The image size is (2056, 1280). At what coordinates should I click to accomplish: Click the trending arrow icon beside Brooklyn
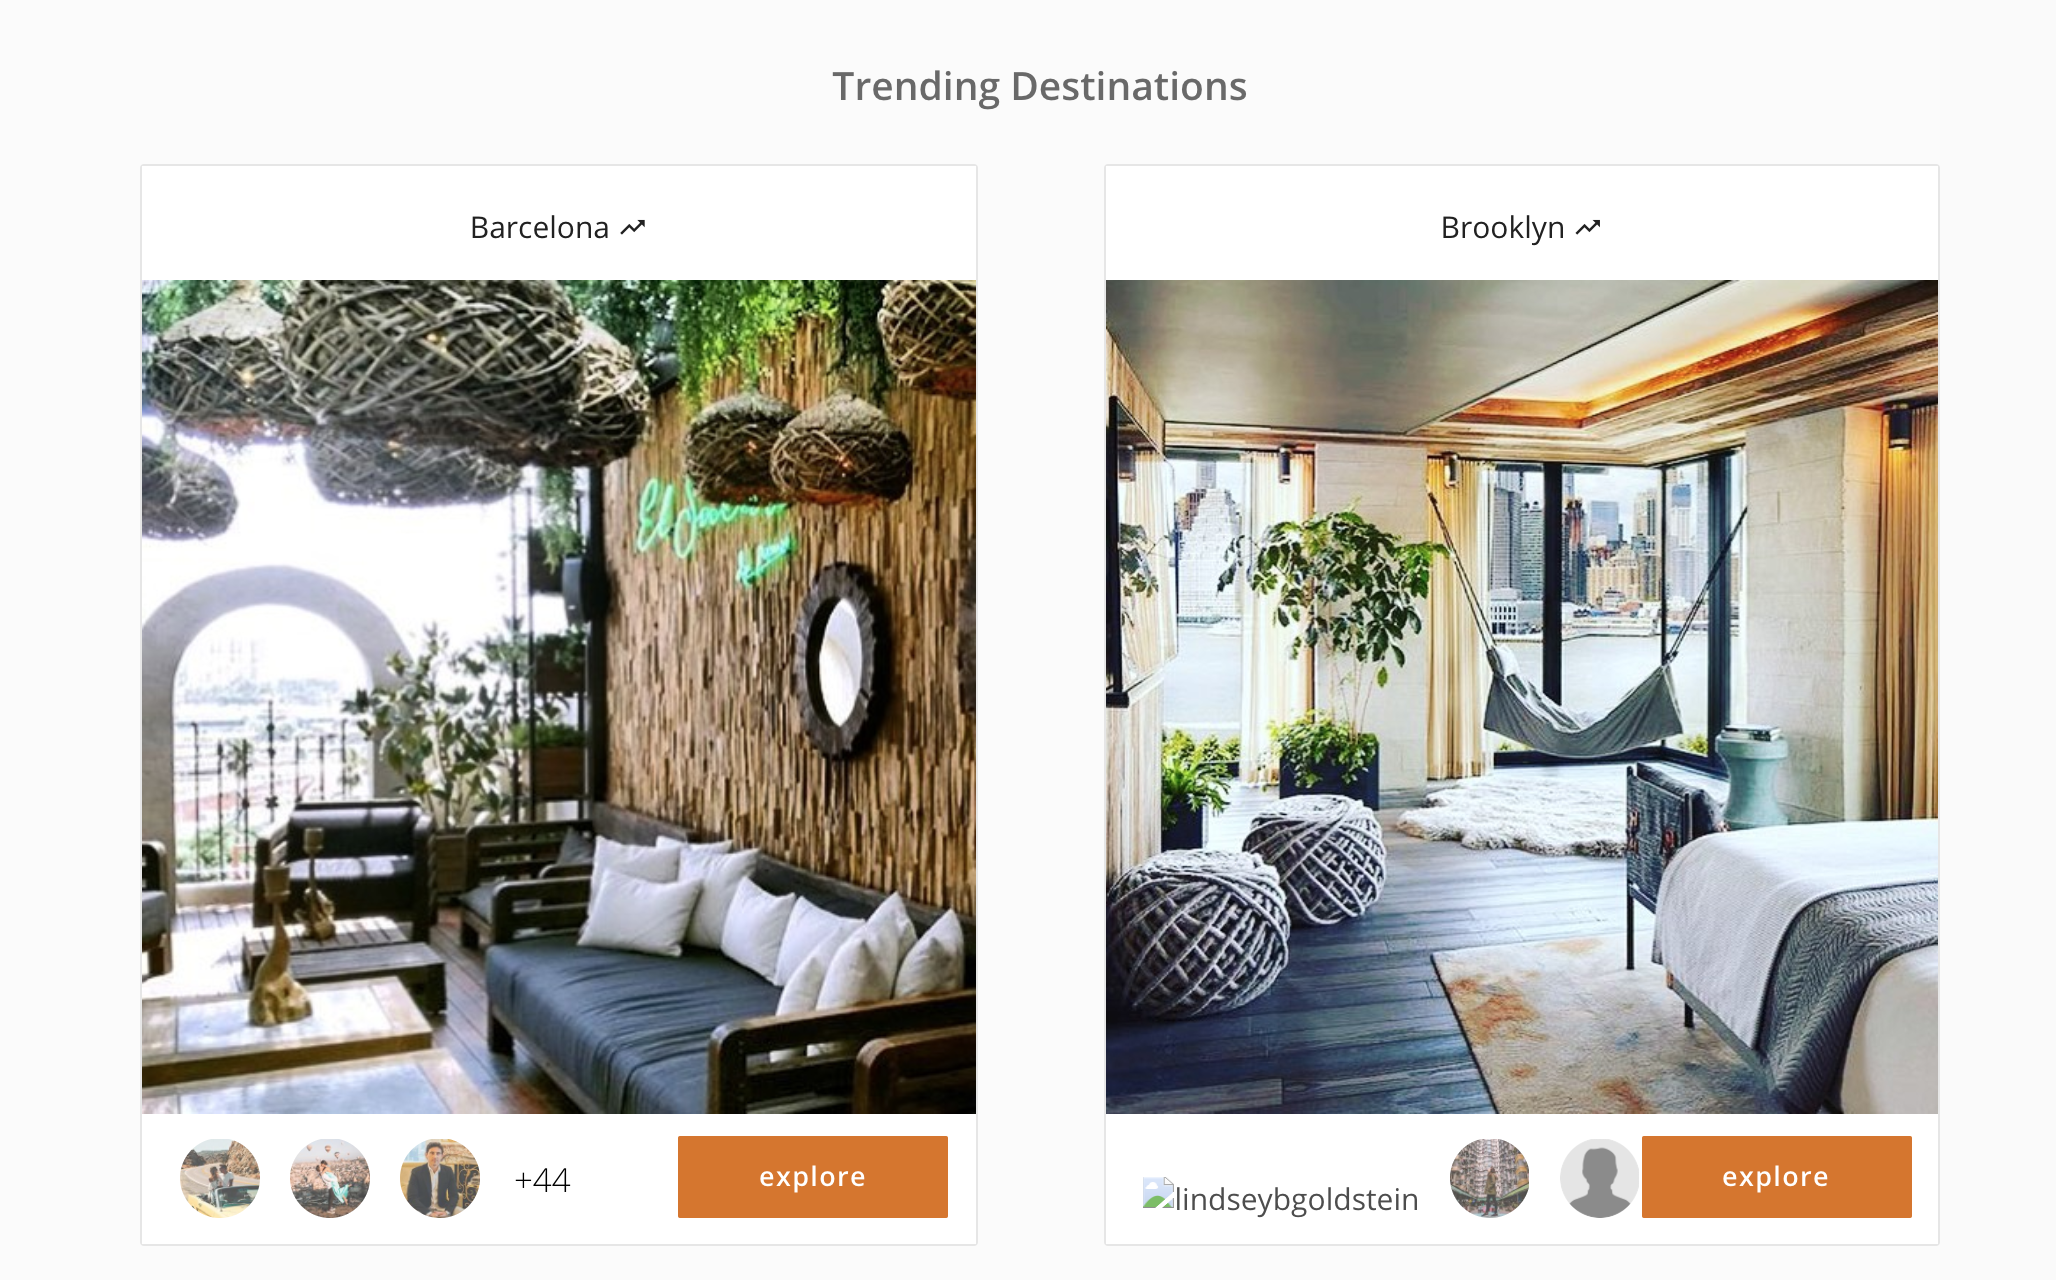coord(1588,228)
